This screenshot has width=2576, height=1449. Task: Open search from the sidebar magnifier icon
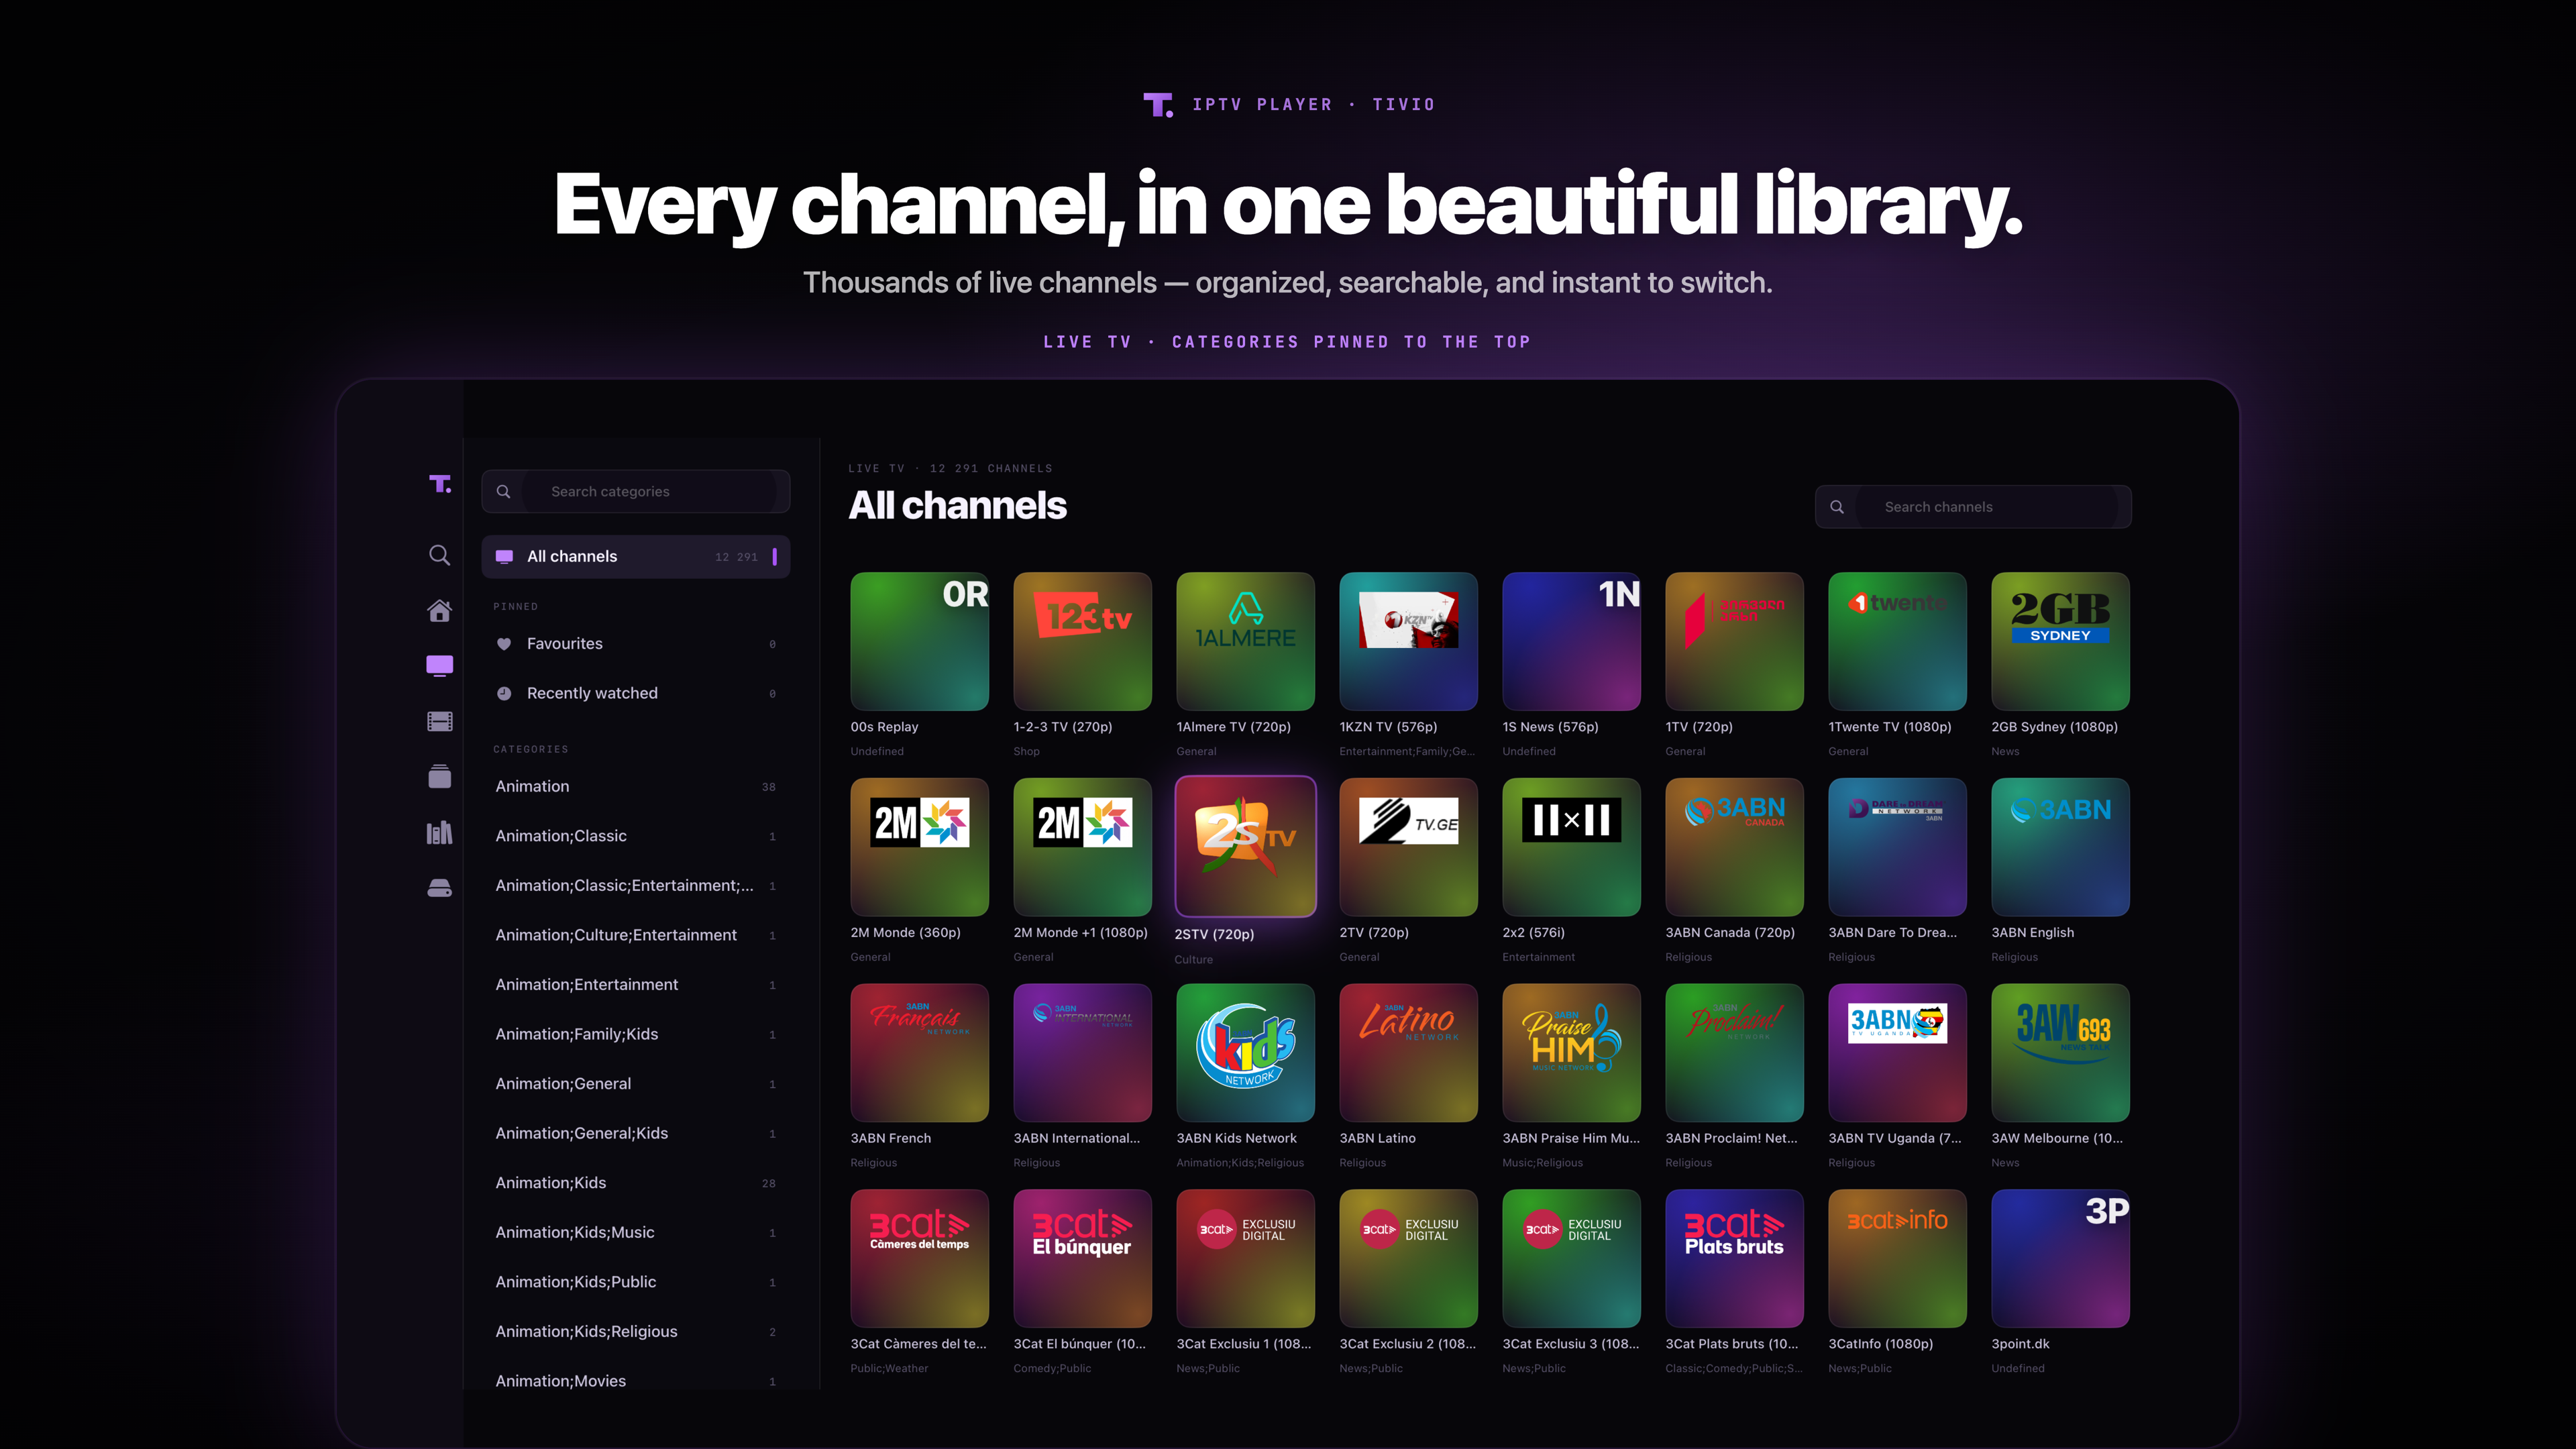click(439, 555)
